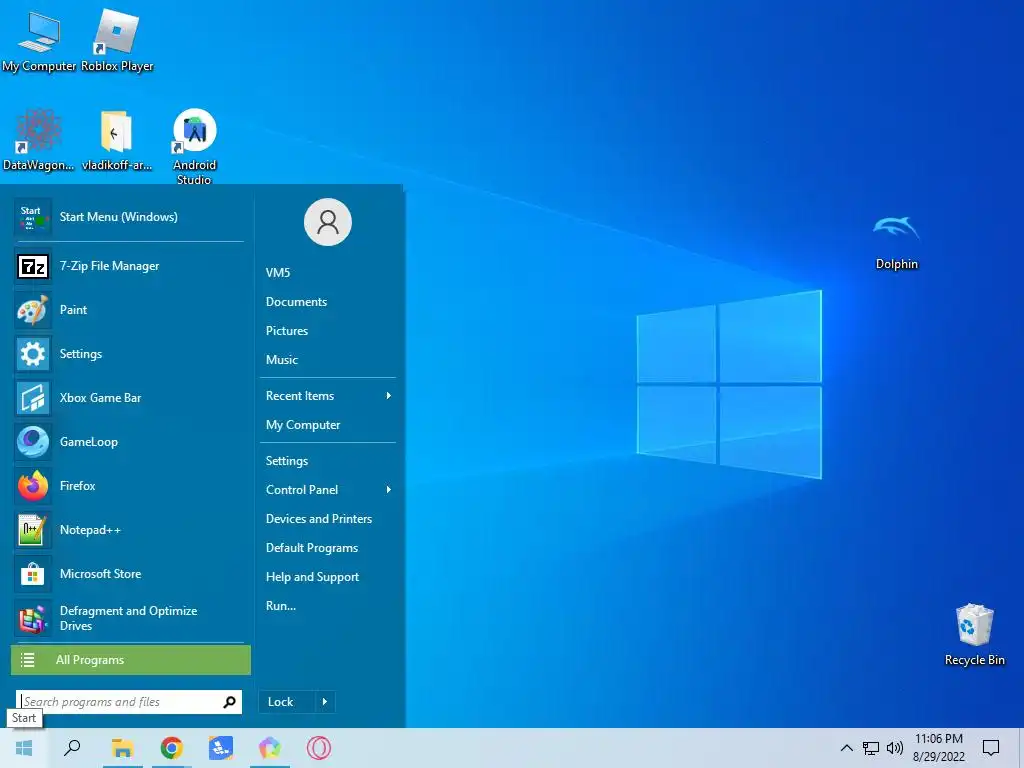
Task: Open volume speaker tray icon
Action: pyautogui.click(x=895, y=748)
